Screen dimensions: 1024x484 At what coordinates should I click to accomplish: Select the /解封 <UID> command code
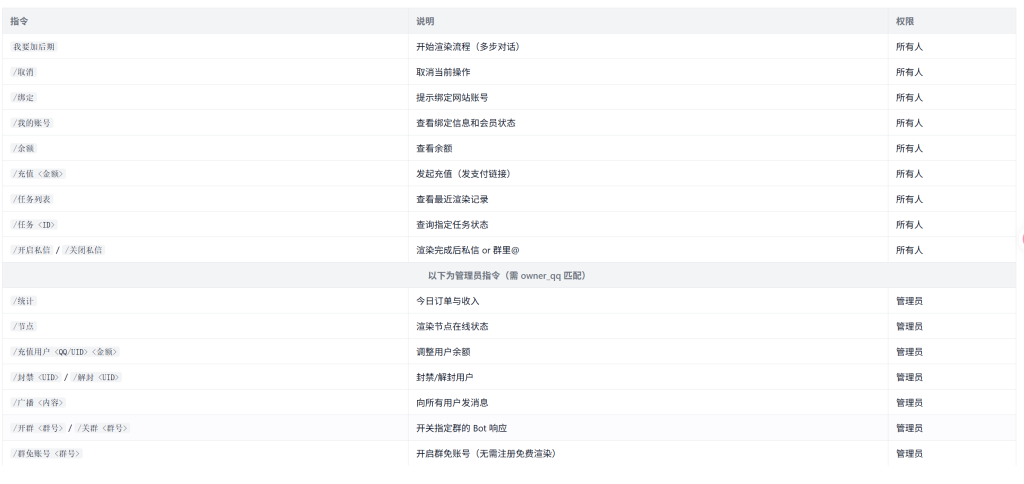(x=98, y=377)
